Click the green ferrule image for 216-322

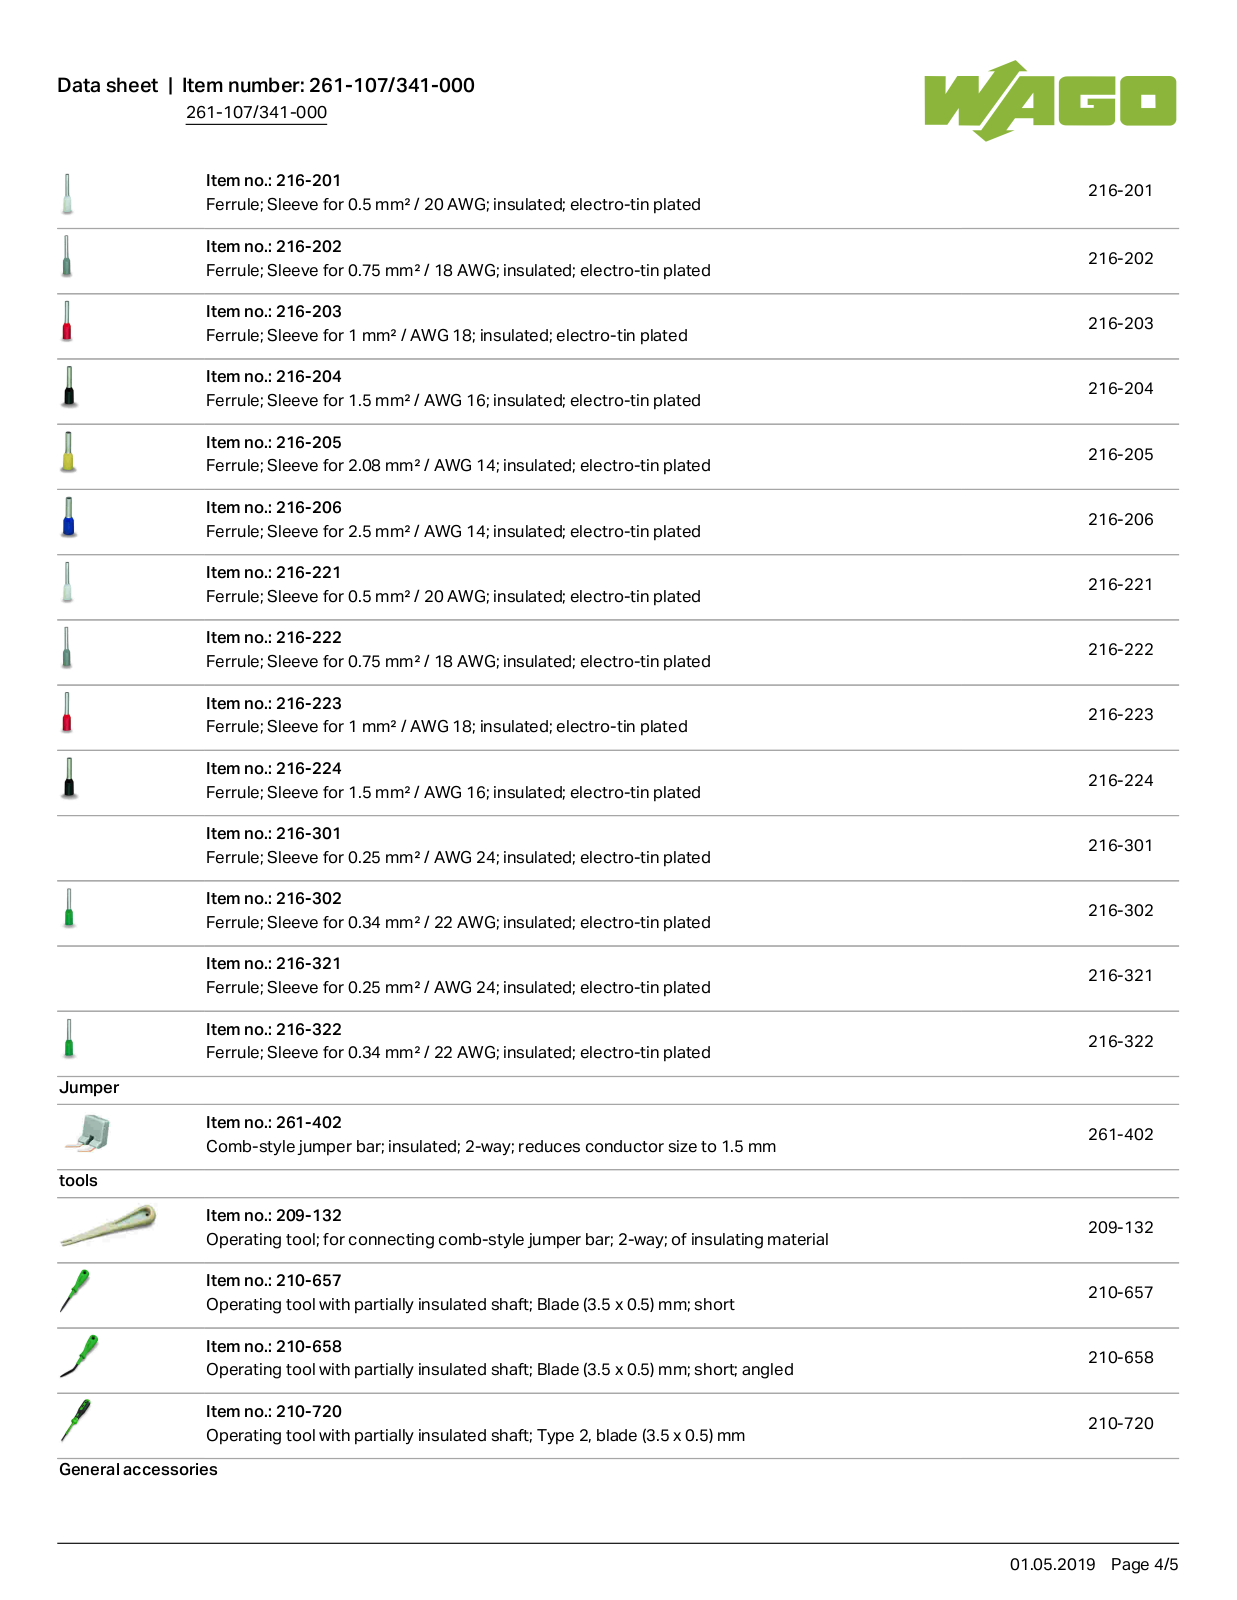pos(69,1038)
